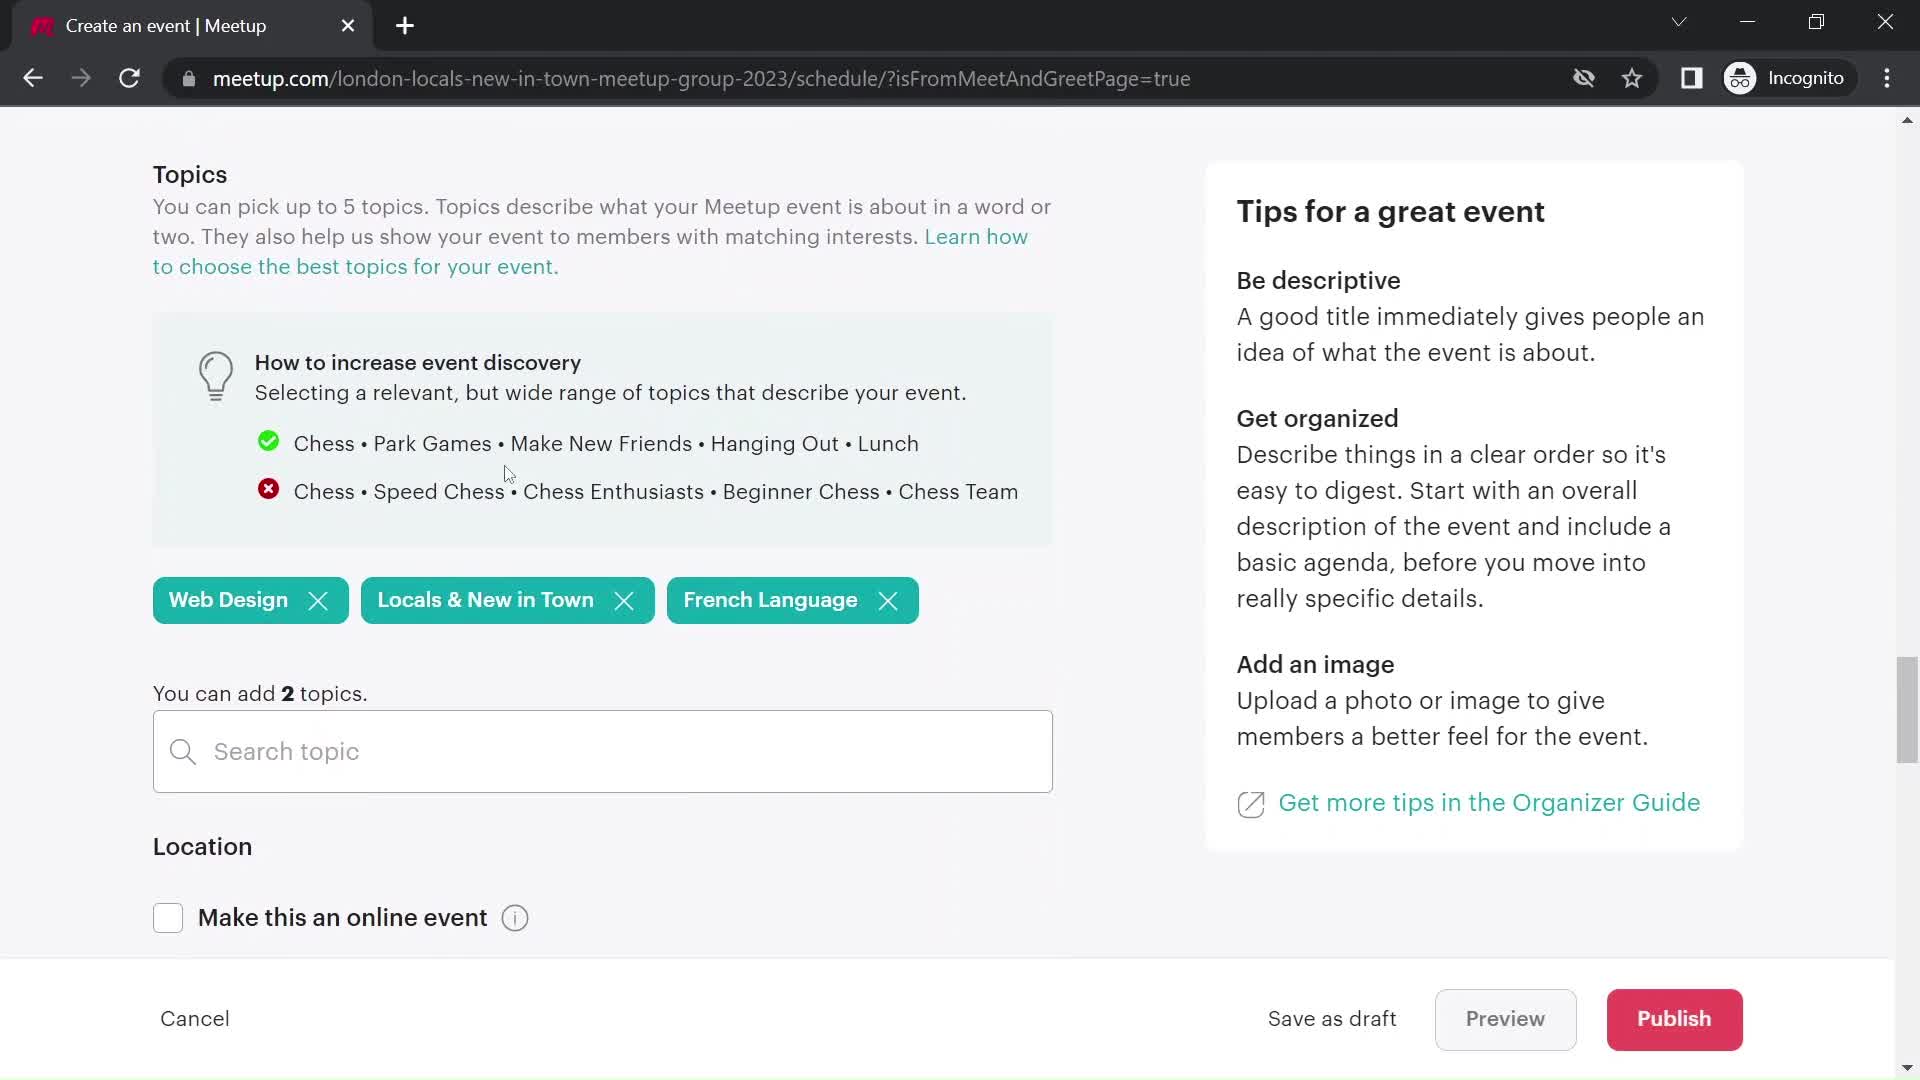This screenshot has height=1080, width=1920.
Task: Click the bookmark/favorite star icon in browser
Action: tap(1633, 78)
